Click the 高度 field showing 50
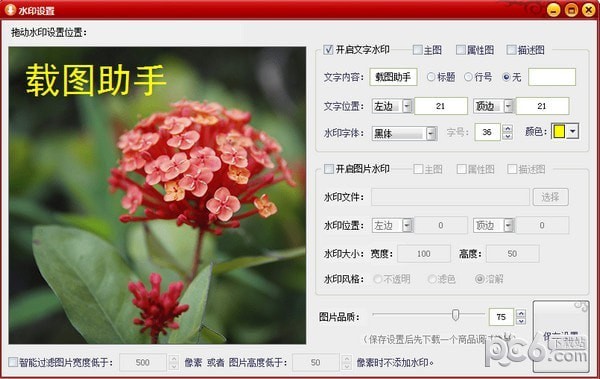The width and height of the screenshot is (600, 379). [x=513, y=253]
